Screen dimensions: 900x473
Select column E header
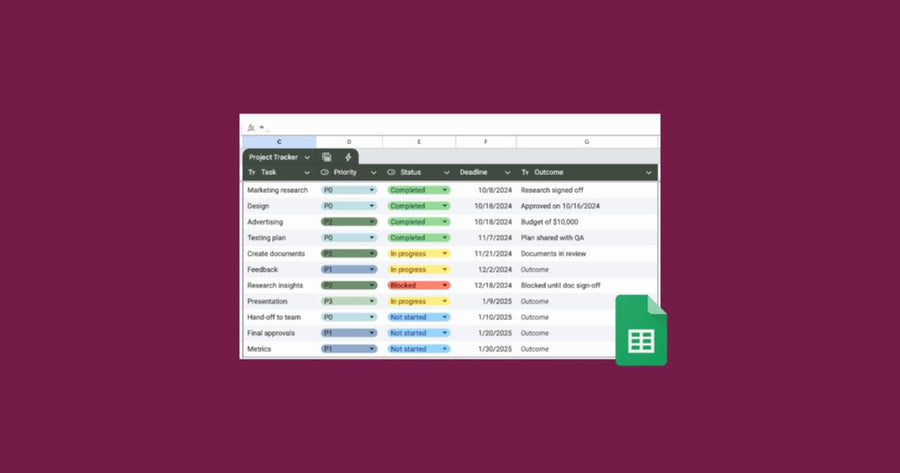[x=419, y=142]
